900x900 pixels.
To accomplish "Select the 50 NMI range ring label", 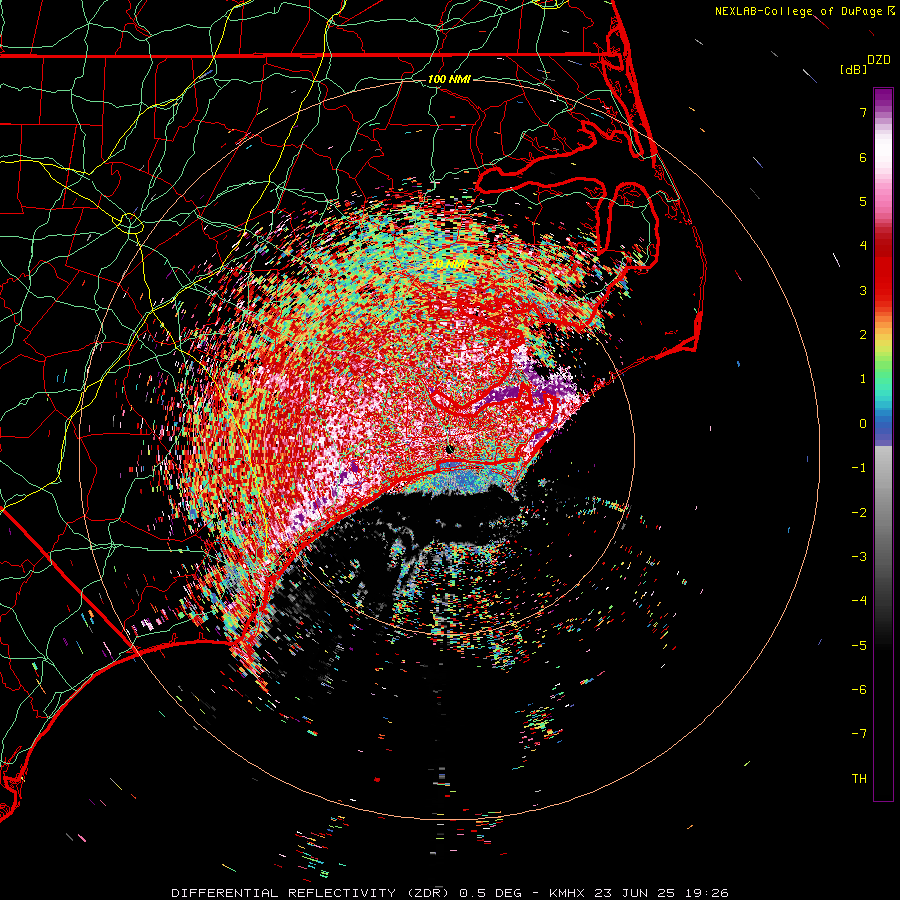I will pos(449,264).
